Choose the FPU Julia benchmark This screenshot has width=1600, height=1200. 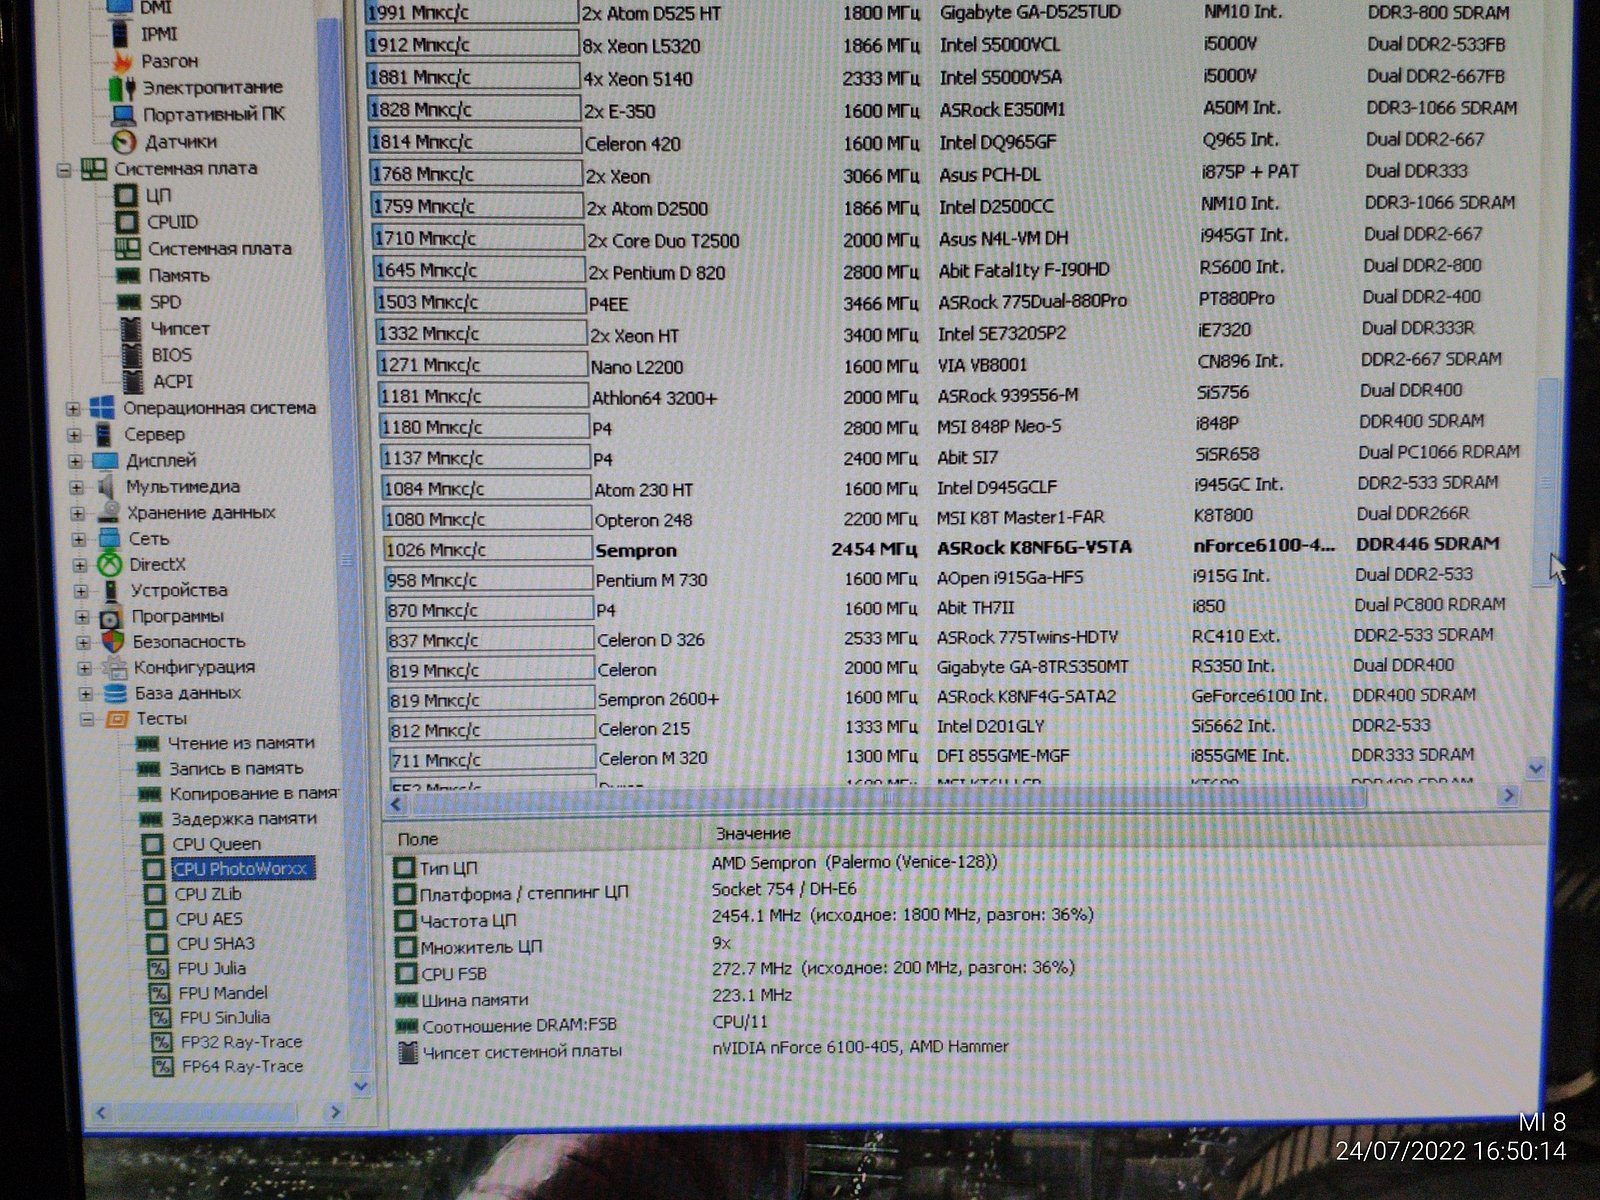(x=212, y=969)
